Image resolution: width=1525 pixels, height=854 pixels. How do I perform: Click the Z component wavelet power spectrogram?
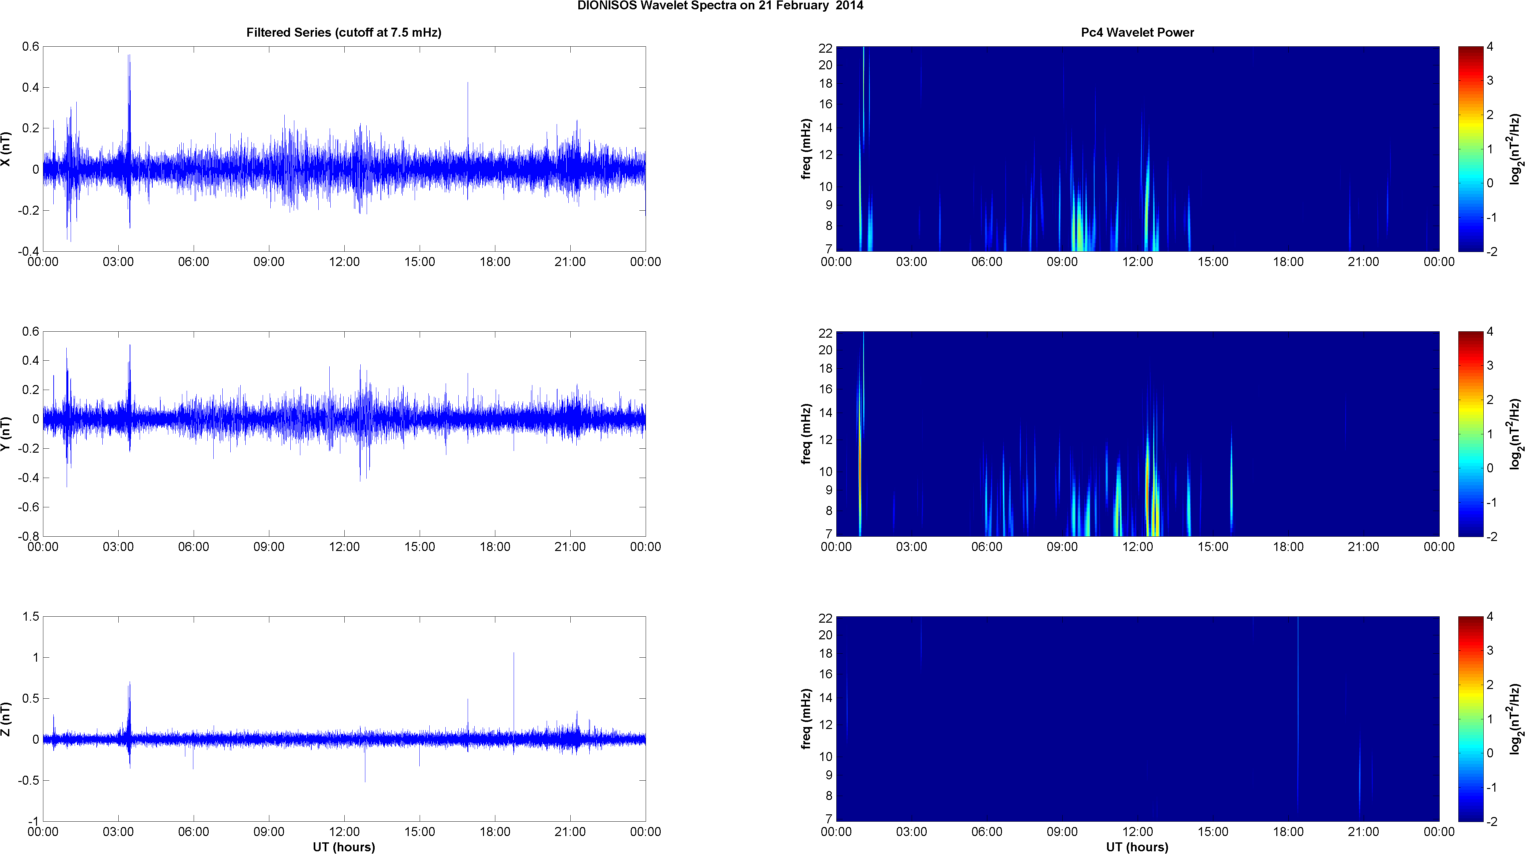pos(1137,719)
